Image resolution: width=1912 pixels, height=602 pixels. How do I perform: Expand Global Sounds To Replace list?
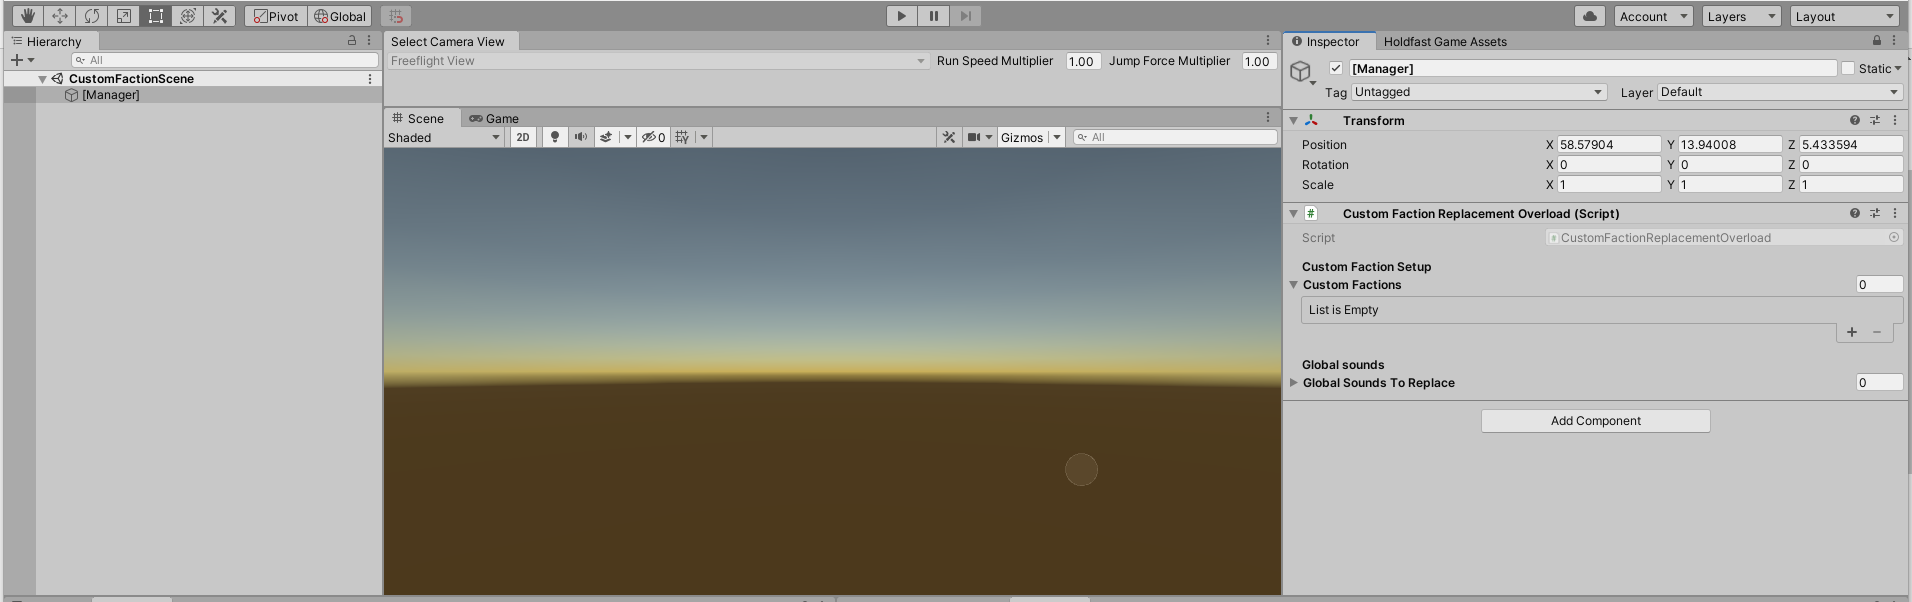click(x=1294, y=383)
